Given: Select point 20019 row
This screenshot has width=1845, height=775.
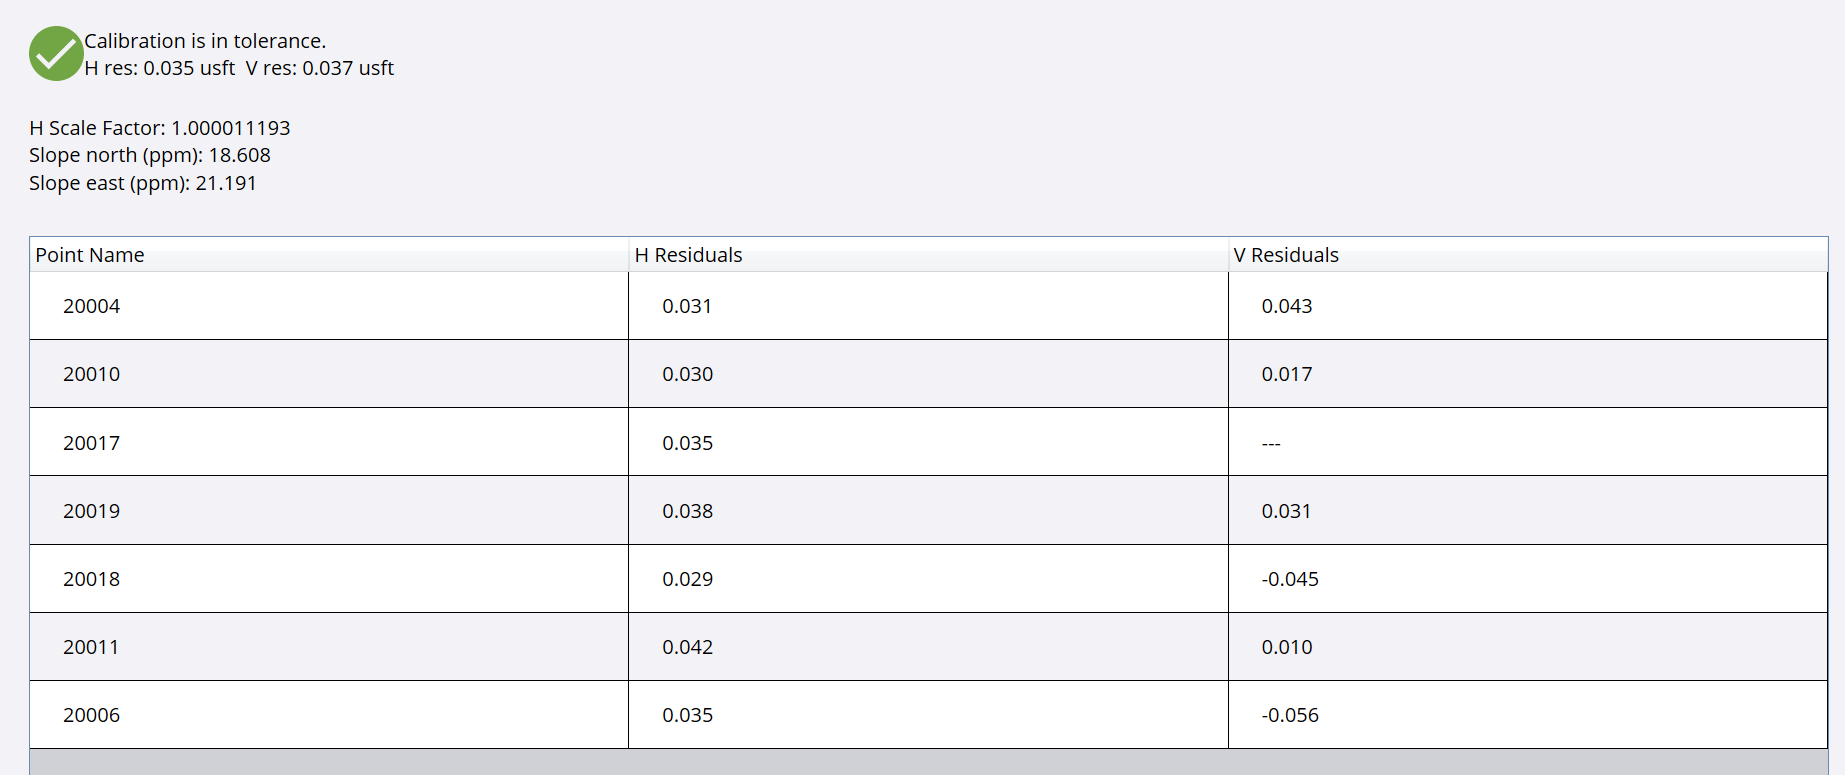Looking at the screenshot, I should 92,511.
